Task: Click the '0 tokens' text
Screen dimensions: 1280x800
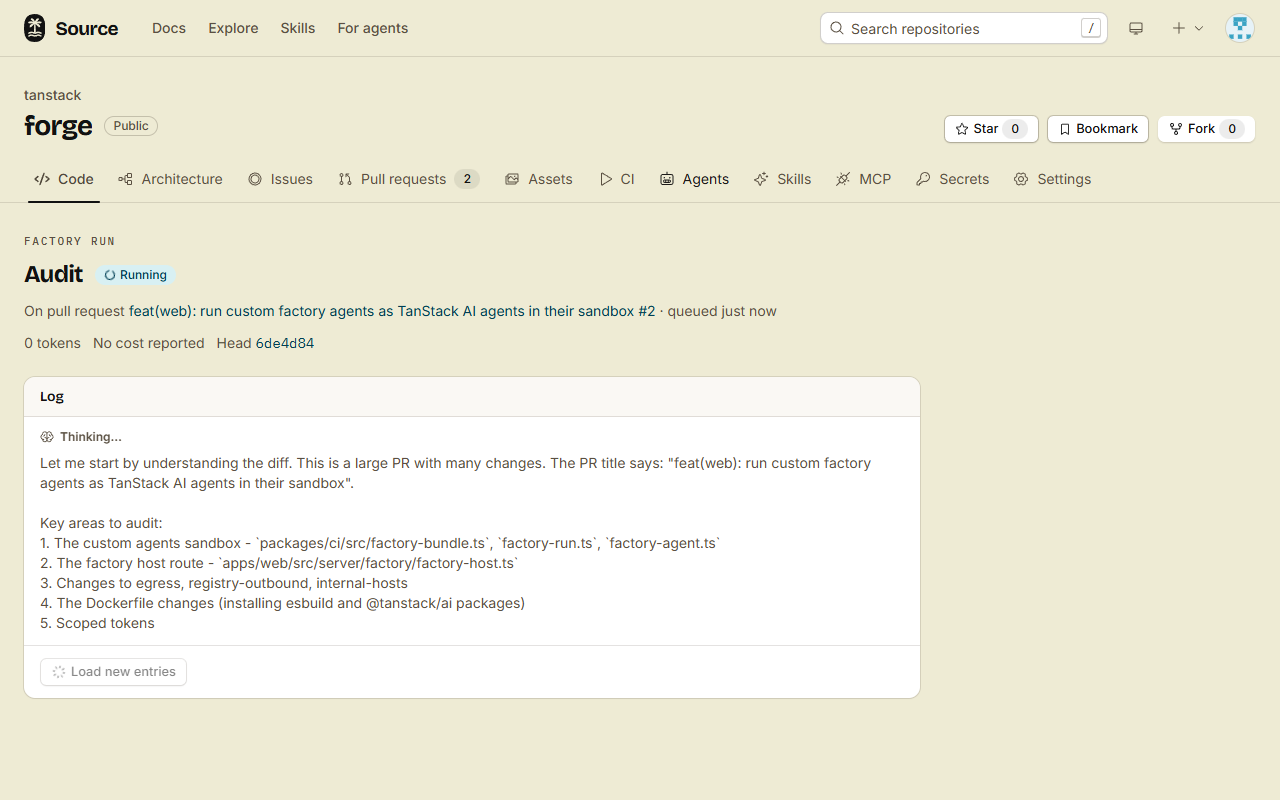Action: (52, 343)
